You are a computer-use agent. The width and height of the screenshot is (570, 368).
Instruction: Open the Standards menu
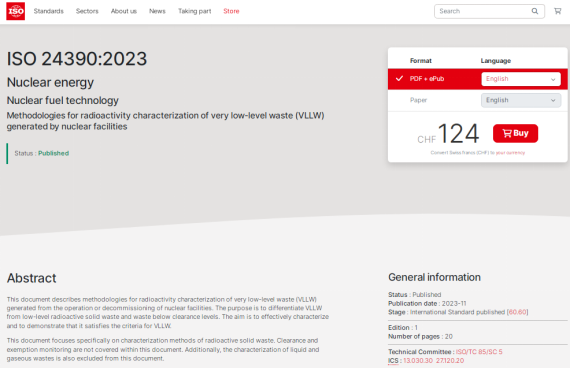49,11
